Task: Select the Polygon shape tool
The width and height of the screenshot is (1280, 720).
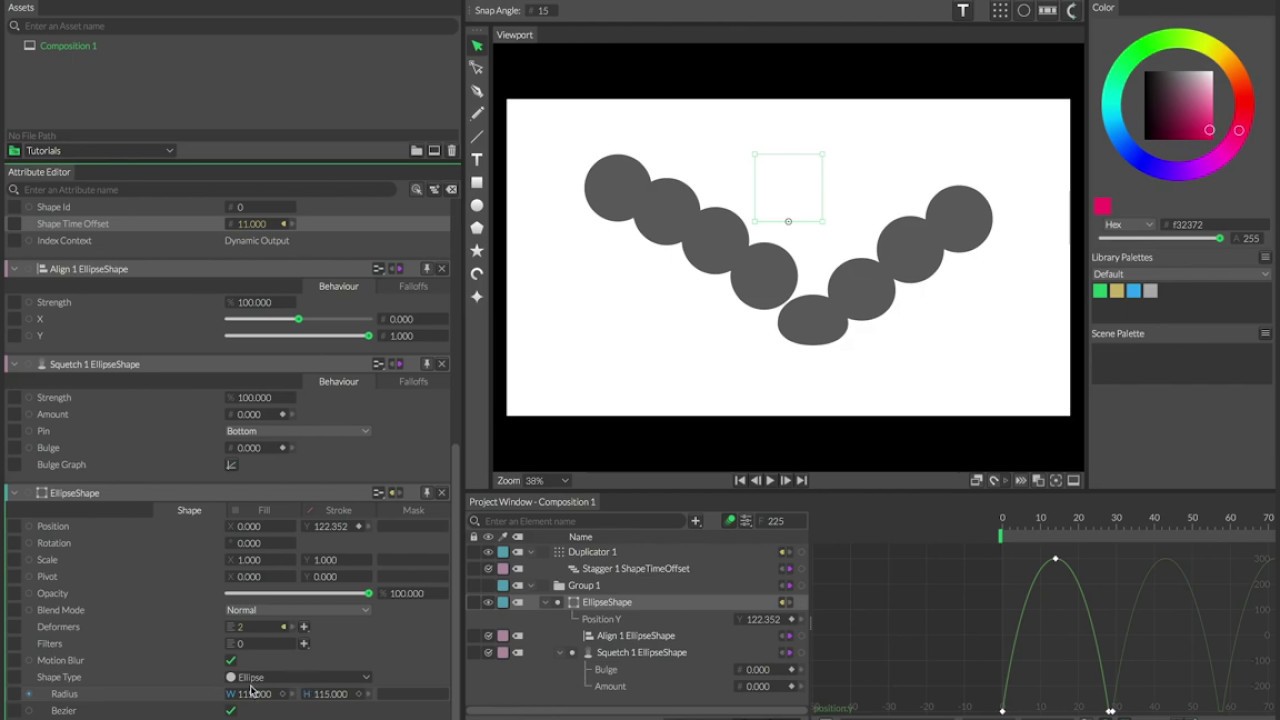Action: tap(477, 228)
